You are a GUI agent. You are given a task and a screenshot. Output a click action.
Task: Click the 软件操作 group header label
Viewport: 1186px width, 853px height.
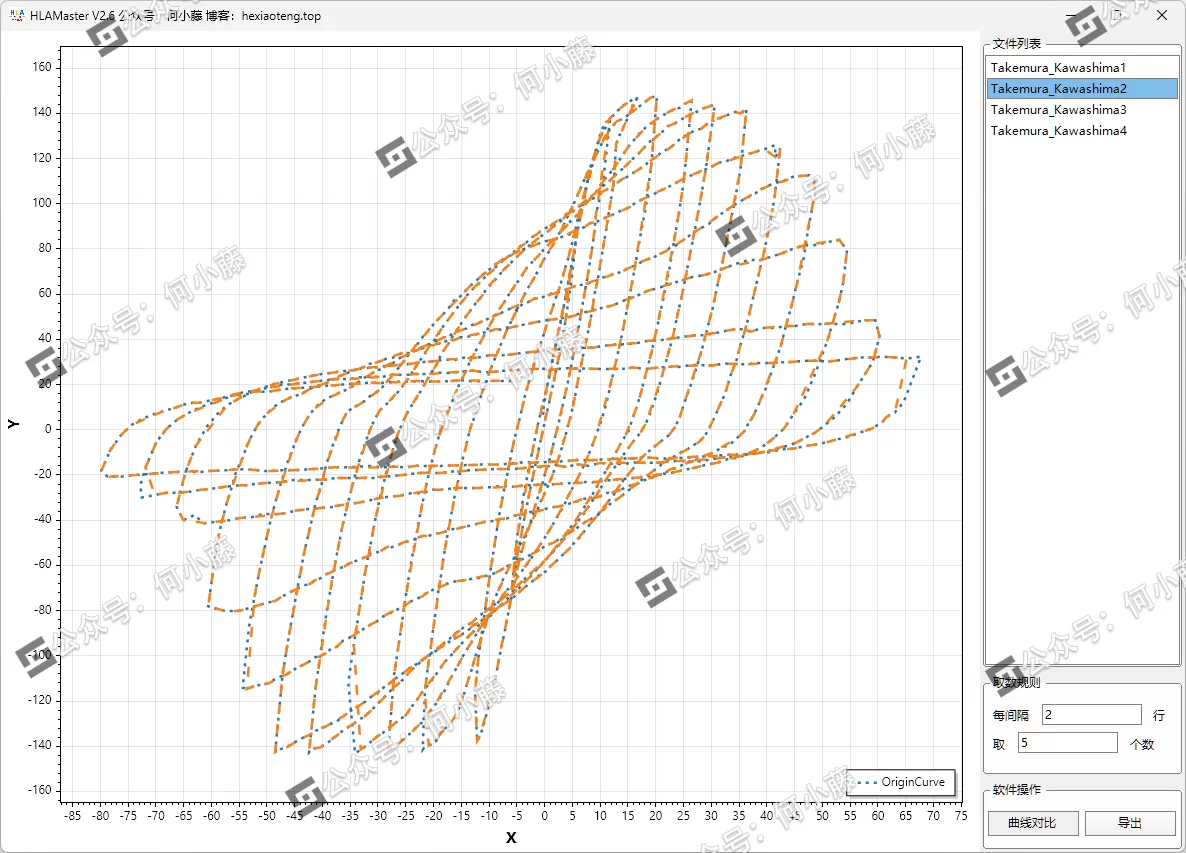tap(1016, 790)
